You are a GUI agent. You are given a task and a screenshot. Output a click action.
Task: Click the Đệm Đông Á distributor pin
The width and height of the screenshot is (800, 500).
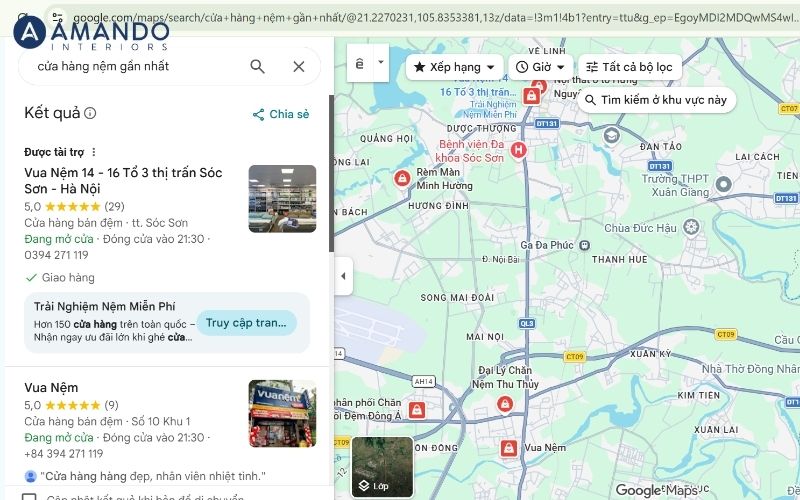coord(417,410)
